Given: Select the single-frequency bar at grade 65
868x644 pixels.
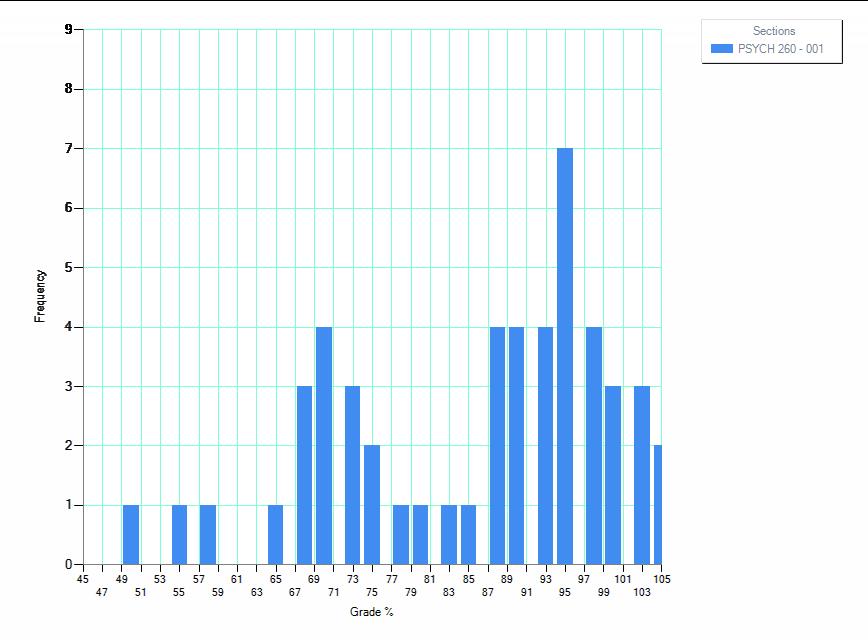Looking at the screenshot, I should pyautogui.click(x=276, y=534).
